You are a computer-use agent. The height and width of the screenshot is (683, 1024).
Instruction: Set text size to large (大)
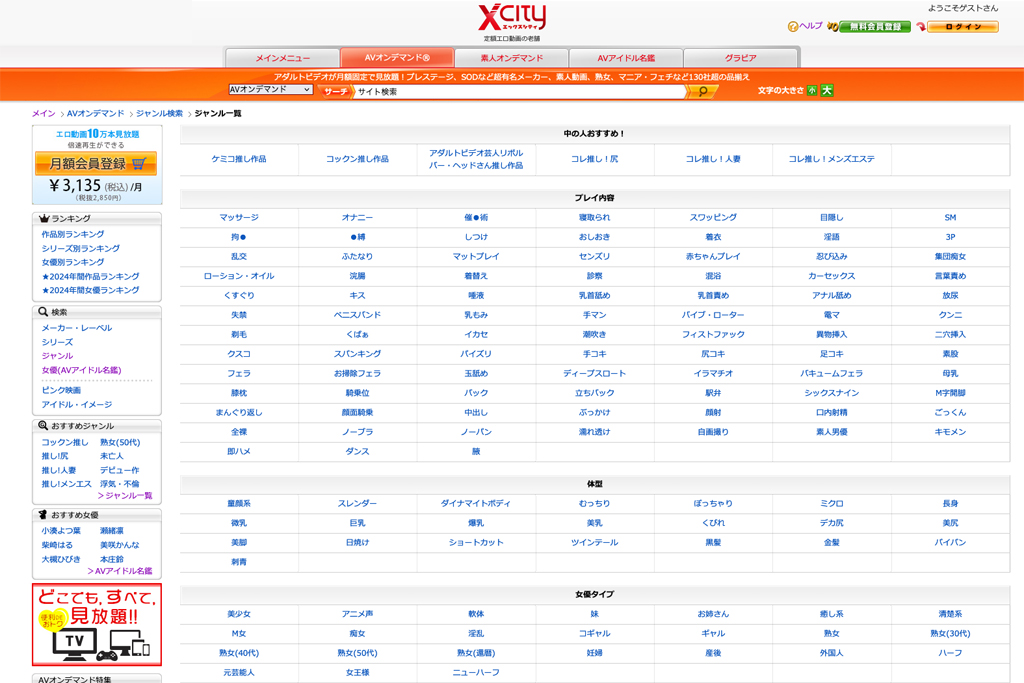(x=827, y=90)
